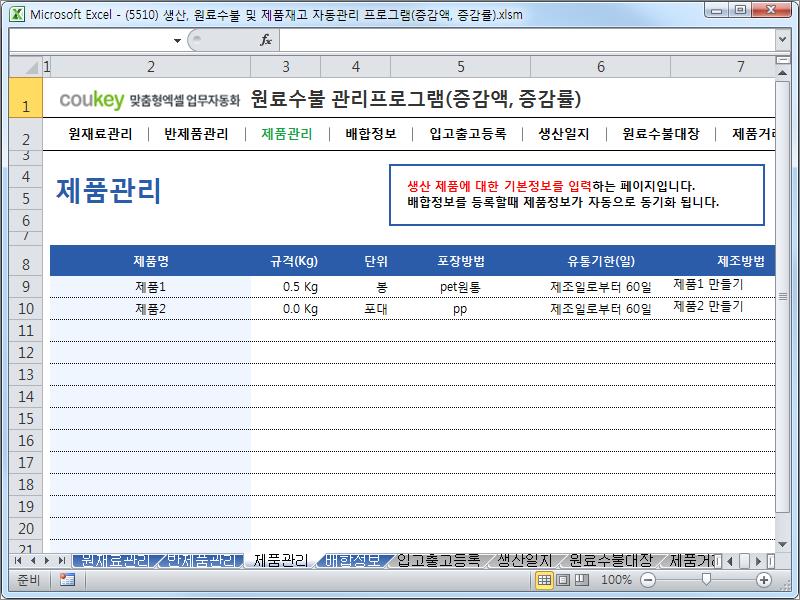Open the 원재료관리 sheet tab

[115, 560]
